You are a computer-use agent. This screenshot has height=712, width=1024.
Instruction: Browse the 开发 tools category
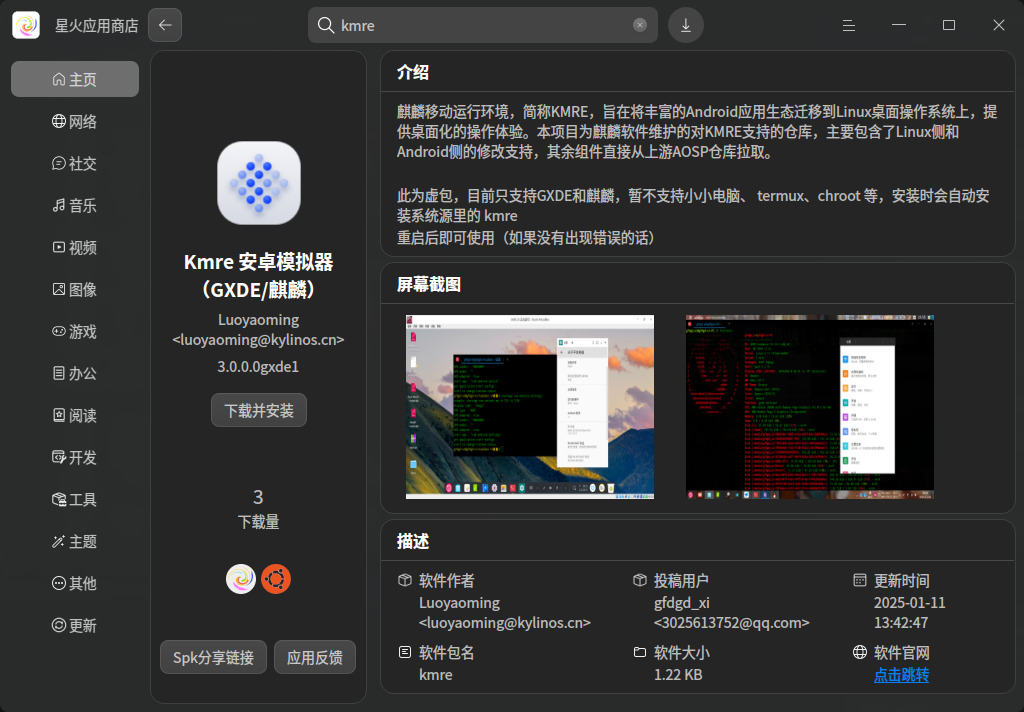coord(74,457)
